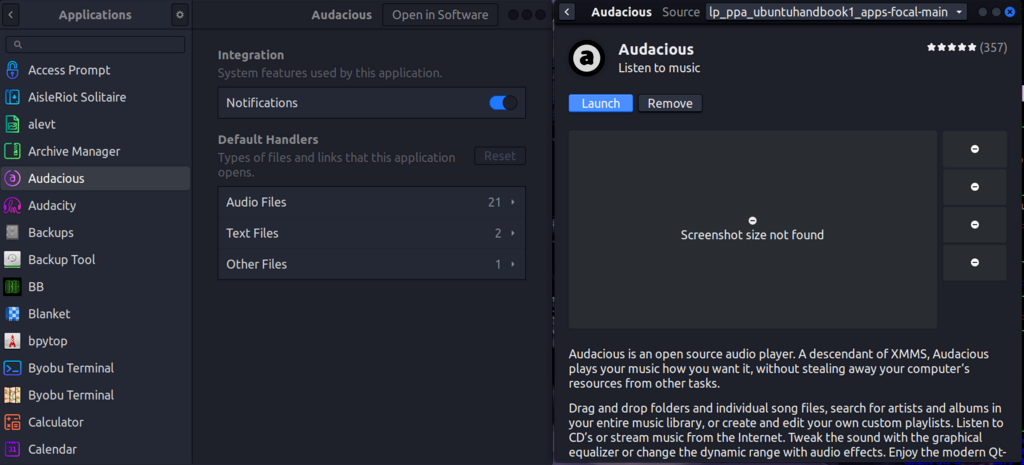Image resolution: width=1024 pixels, height=465 pixels.
Task: Select Backups in the applications list
Action: tap(95, 232)
